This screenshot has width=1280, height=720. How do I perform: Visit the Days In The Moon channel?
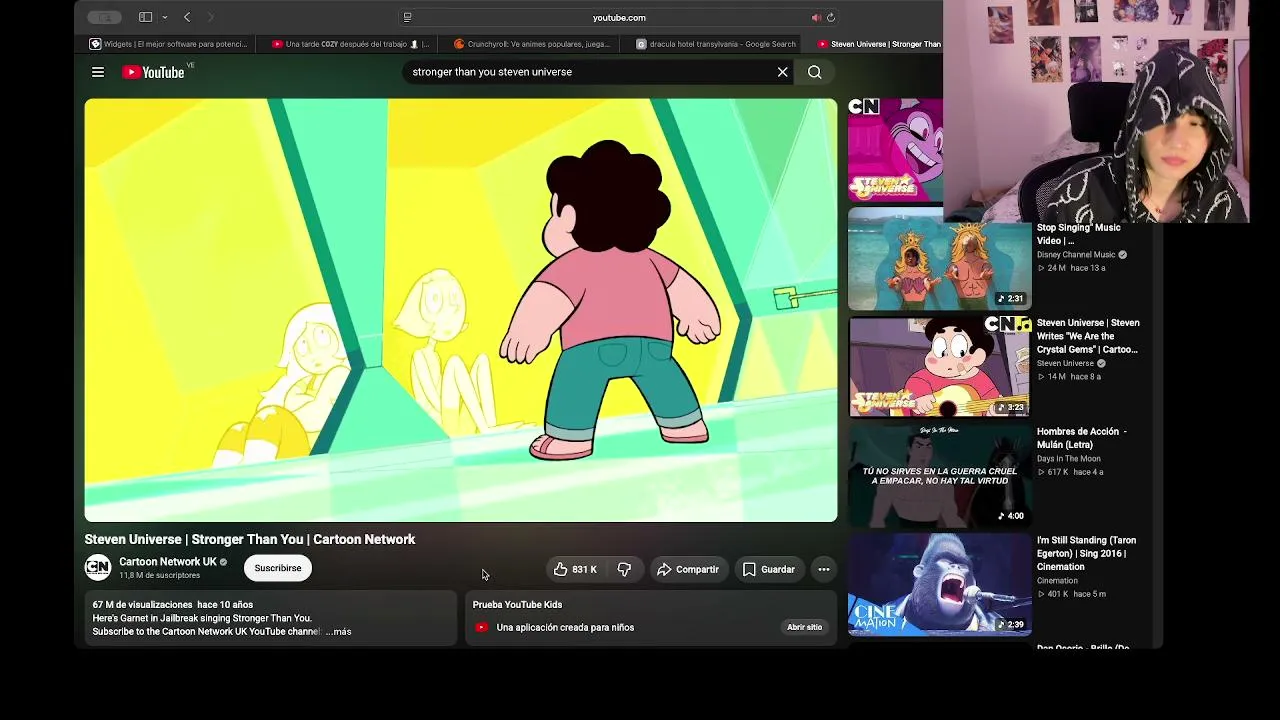point(1069,459)
